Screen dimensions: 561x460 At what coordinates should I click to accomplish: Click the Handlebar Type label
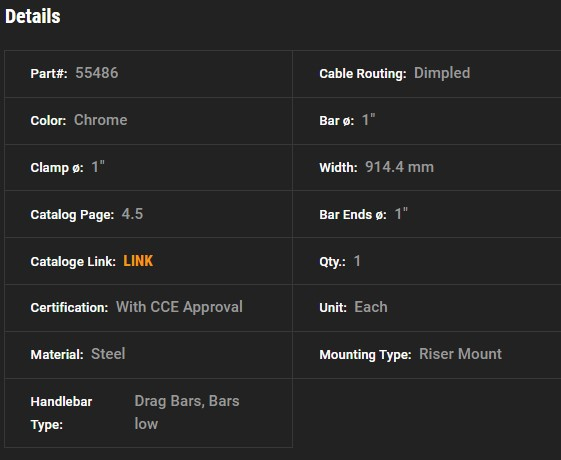coord(61,413)
